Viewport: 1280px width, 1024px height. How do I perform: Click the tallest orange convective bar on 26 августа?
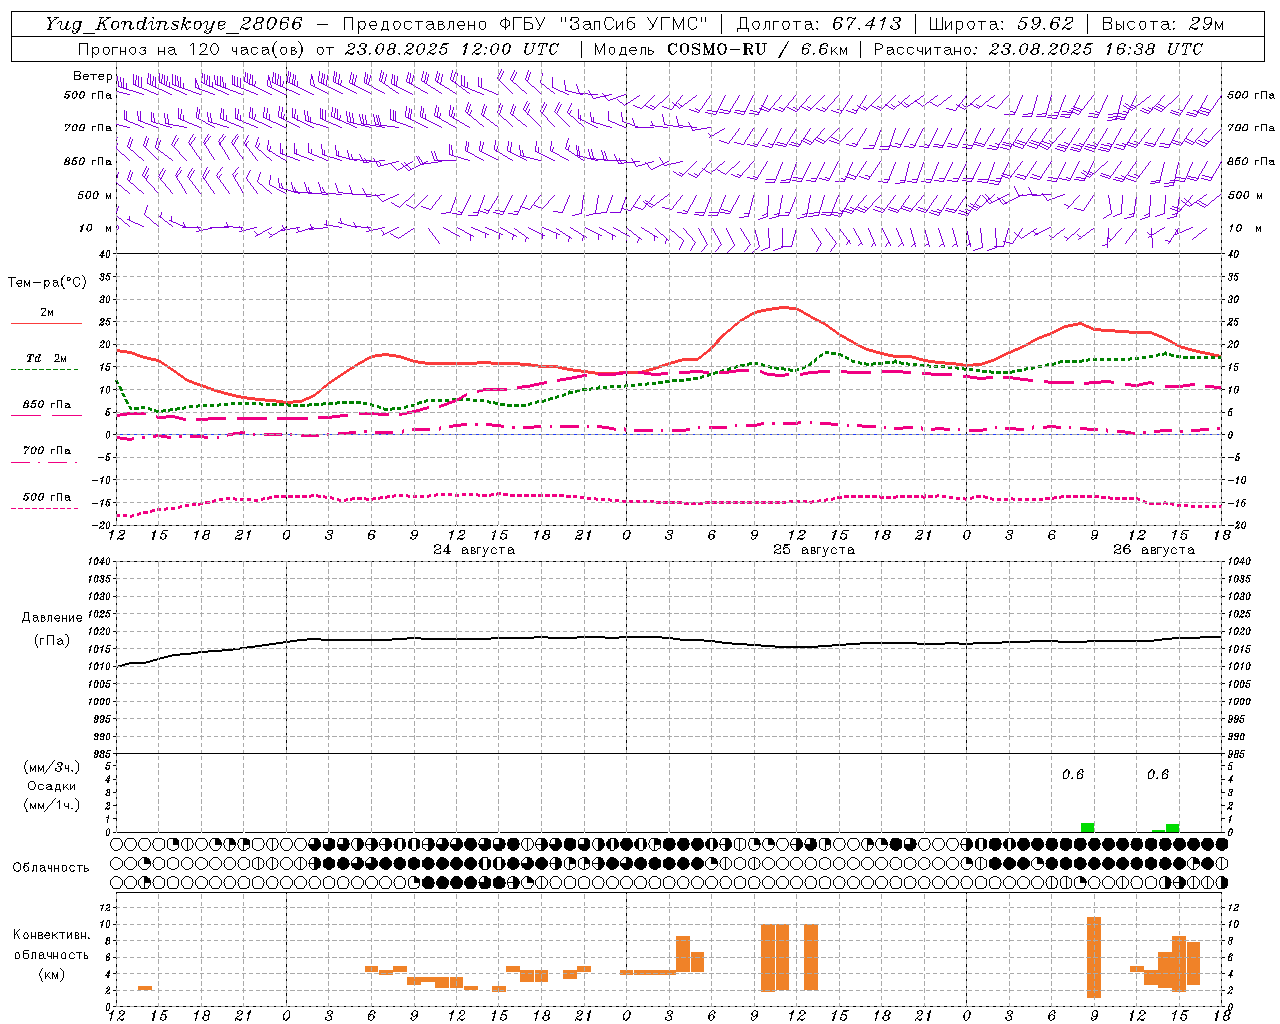tap(1093, 957)
